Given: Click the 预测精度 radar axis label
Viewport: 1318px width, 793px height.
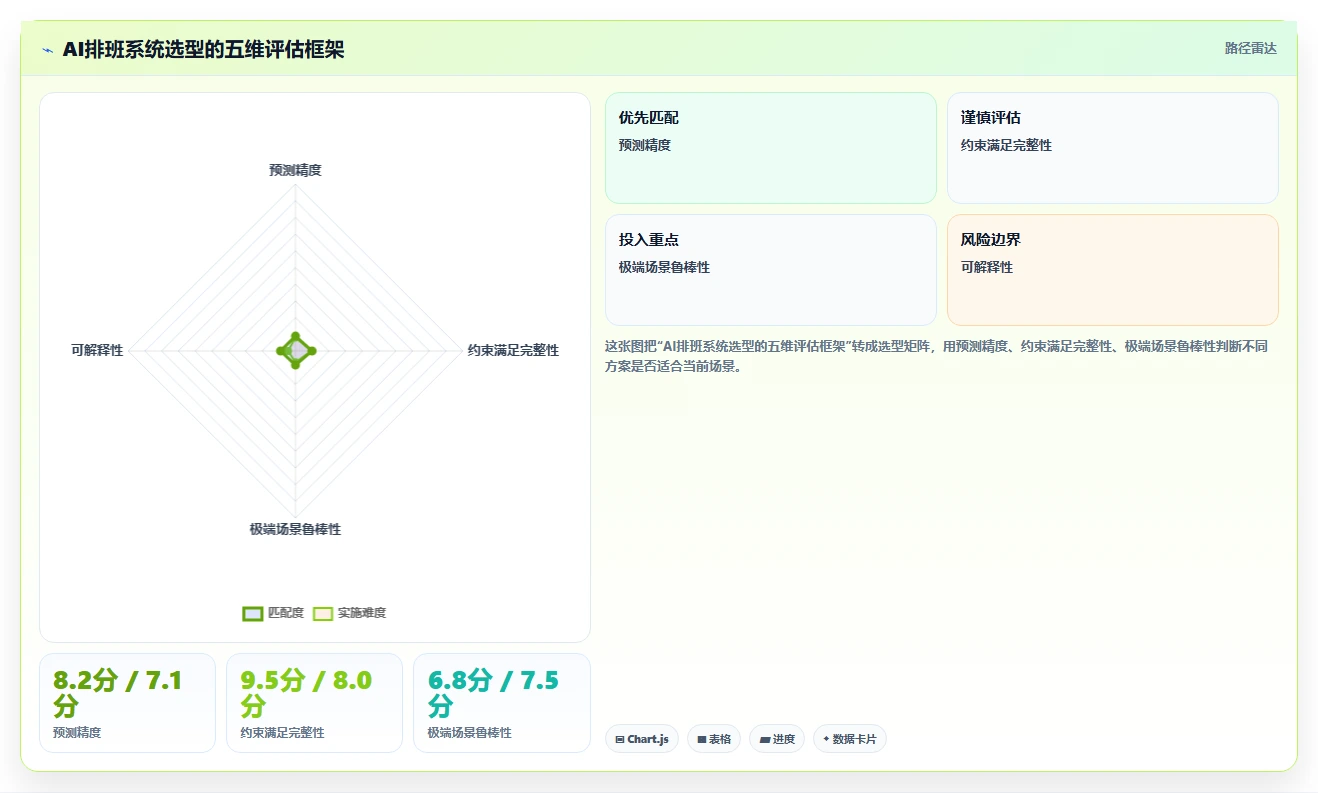Looking at the screenshot, I should pyautogui.click(x=295, y=170).
